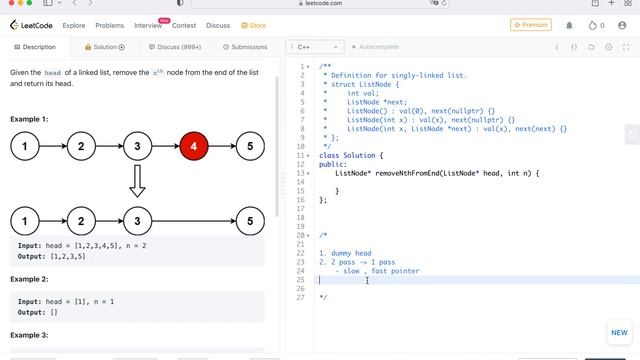Click the Safari sidebar toggle icon

(x=48, y=3)
